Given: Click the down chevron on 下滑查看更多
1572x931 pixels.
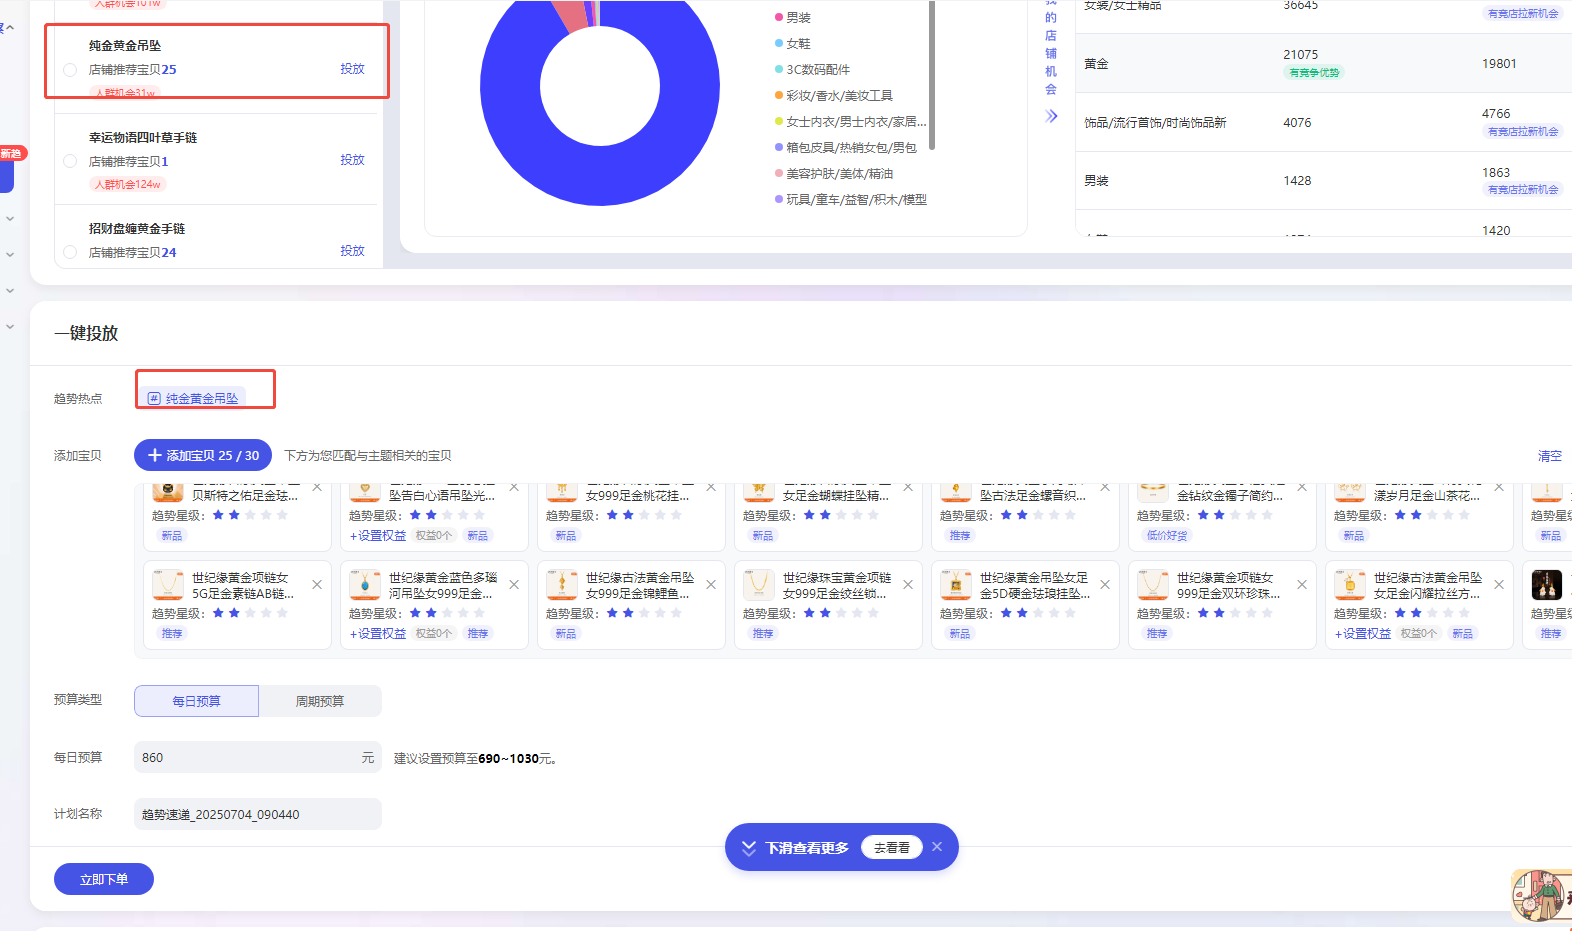Looking at the screenshot, I should click(748, 848).
